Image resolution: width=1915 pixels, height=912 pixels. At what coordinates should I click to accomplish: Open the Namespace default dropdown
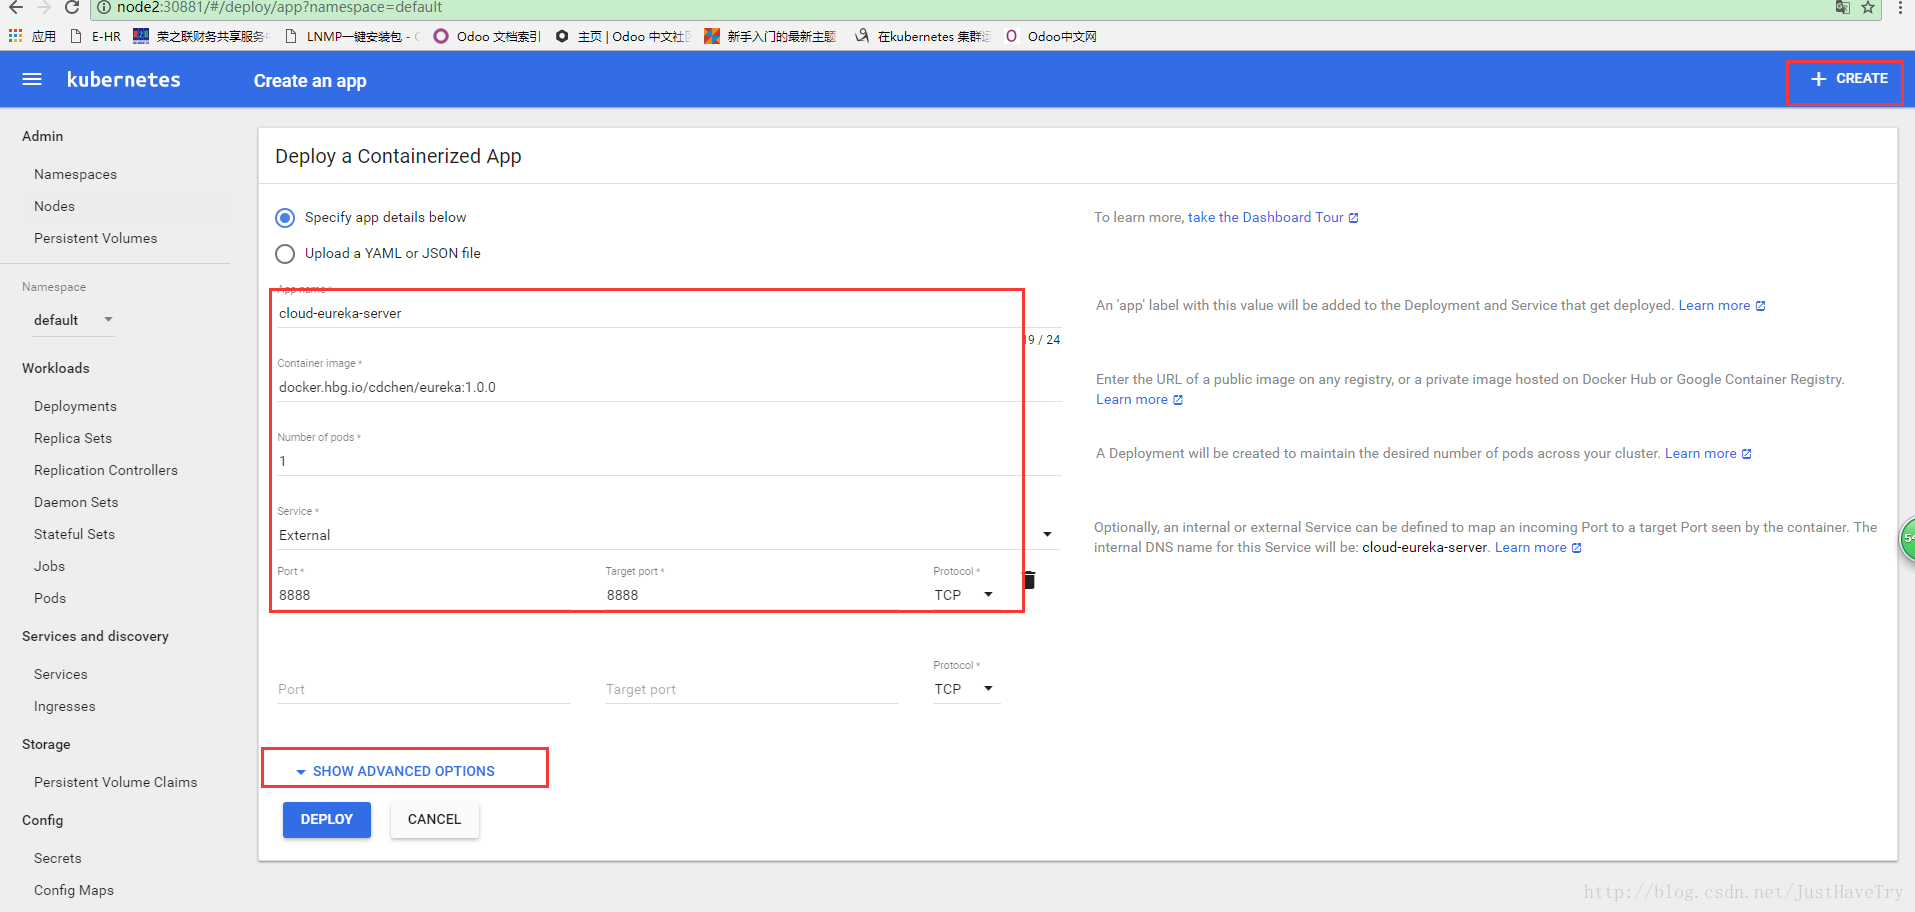click(72, 320)
